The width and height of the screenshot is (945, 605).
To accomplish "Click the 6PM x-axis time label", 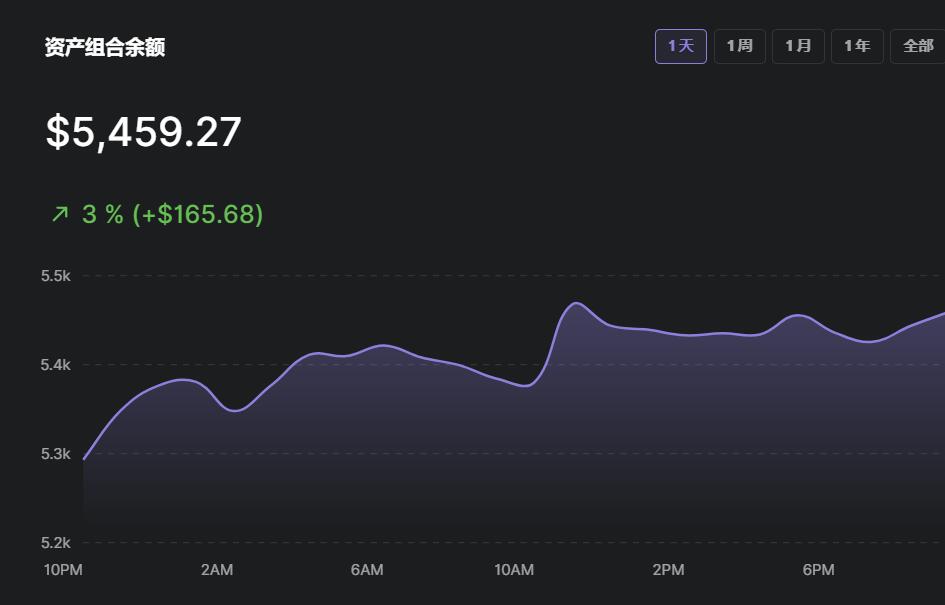I will pyautogui.click(x=818, y=570).
